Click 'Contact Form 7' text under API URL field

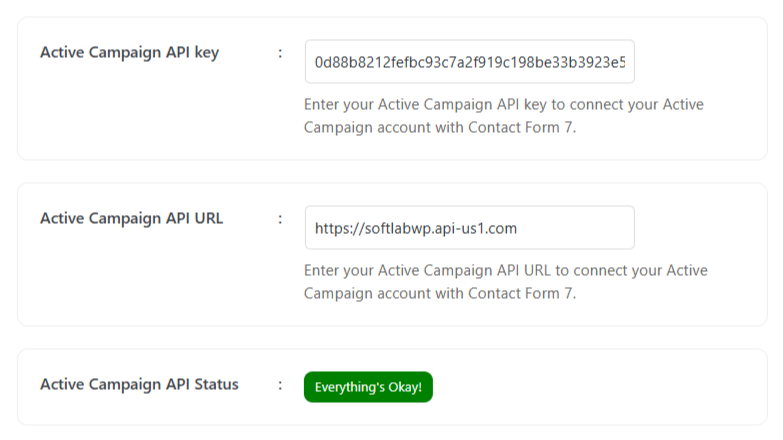pyautogui.click(x=521, y=293)
